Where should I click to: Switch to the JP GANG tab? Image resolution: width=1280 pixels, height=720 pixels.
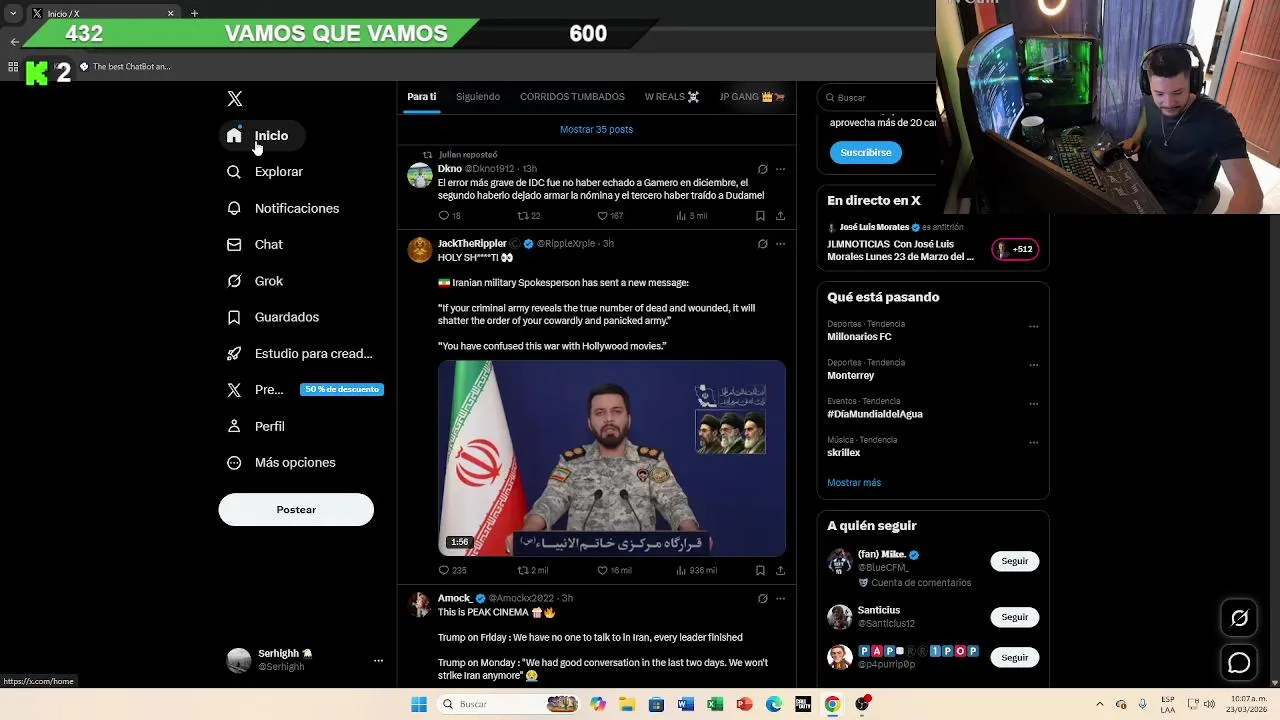[752, 97]
